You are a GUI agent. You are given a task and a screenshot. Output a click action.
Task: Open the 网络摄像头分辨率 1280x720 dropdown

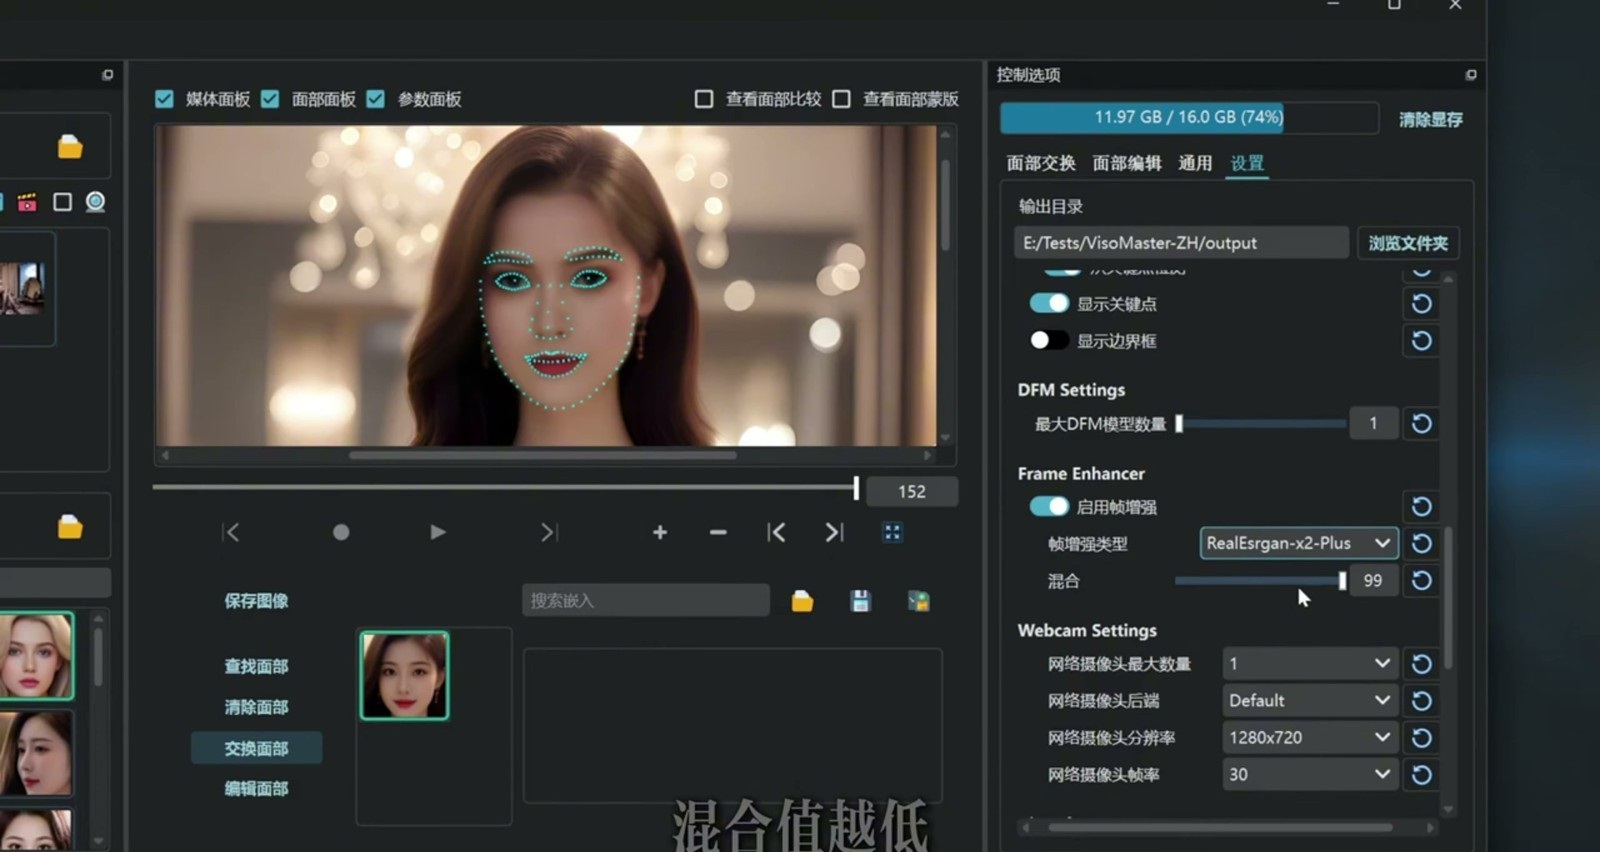(1309, 738)
